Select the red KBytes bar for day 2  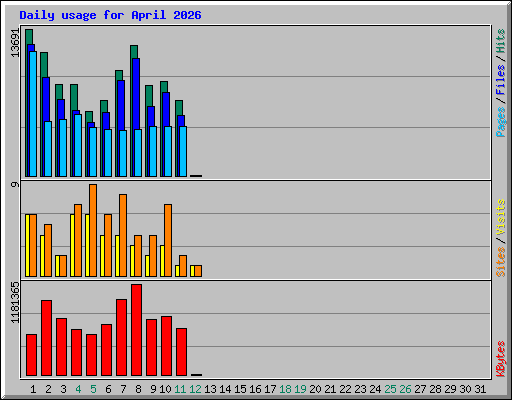click(46, 338)
